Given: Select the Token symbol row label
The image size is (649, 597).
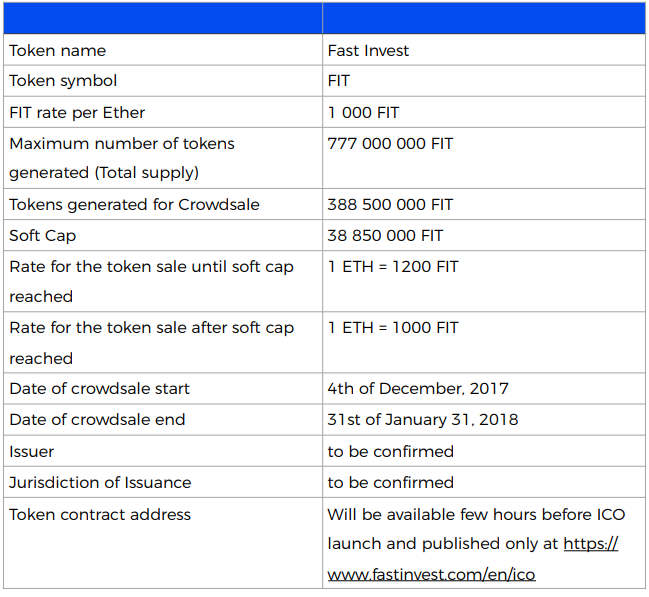Looking at the screenshot, I should [63, 81].
